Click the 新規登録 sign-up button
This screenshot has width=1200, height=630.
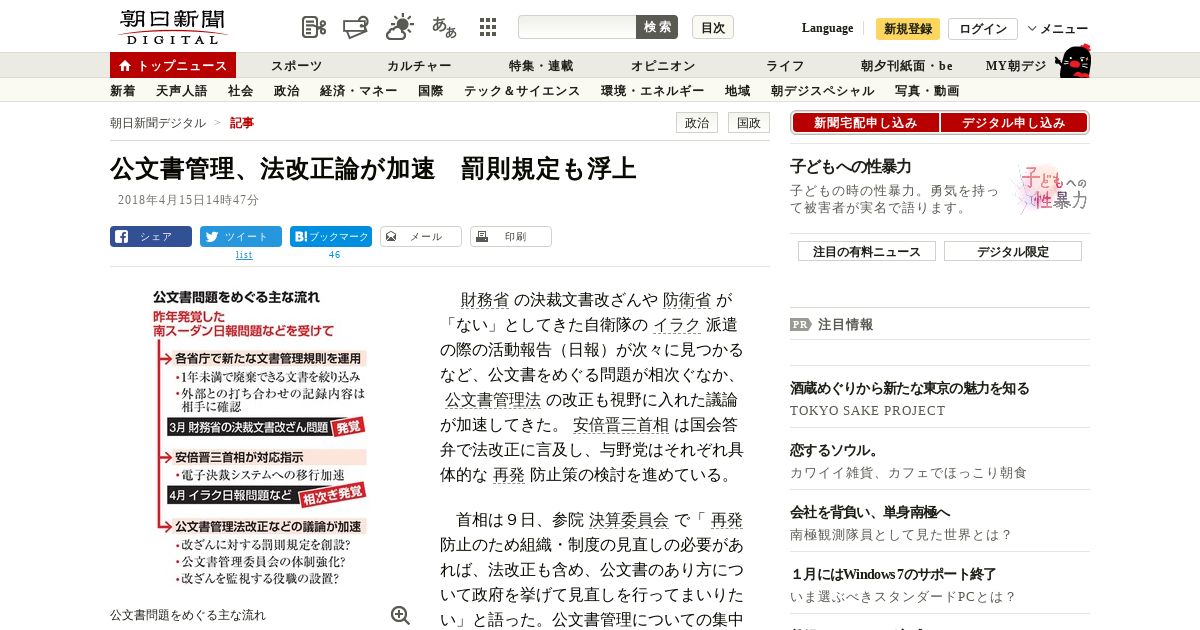pos(908,29)
